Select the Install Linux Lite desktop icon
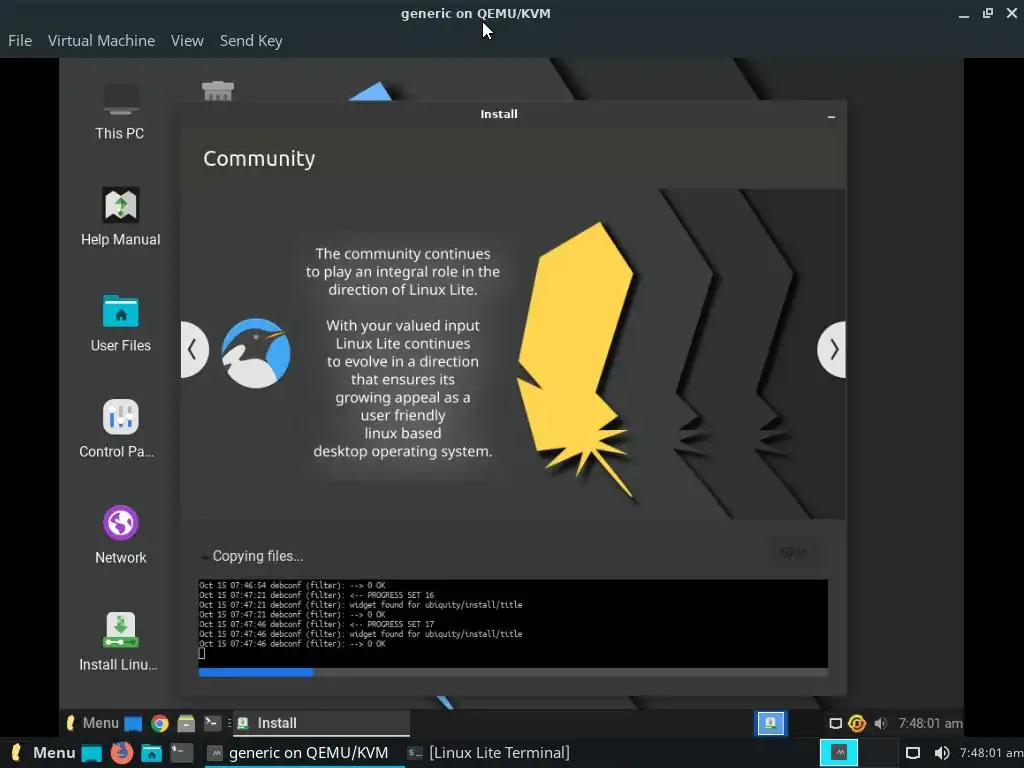Screen dimensions: 1024x768 (x=120, y=641)
